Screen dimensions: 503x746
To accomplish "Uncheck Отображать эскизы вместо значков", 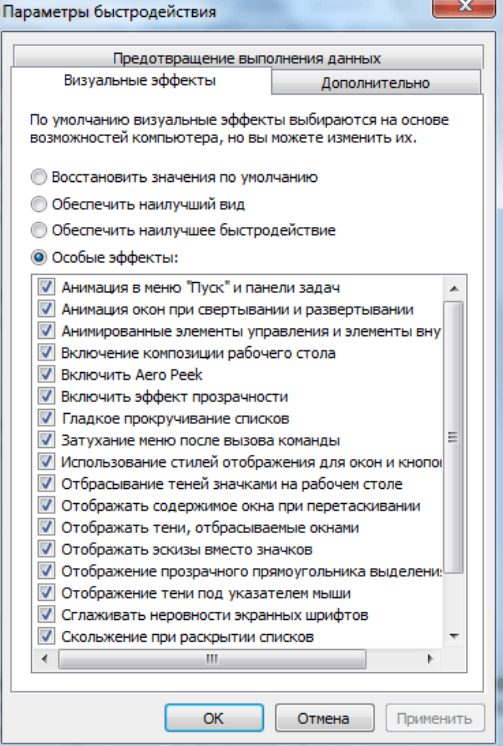I will 46,550.
